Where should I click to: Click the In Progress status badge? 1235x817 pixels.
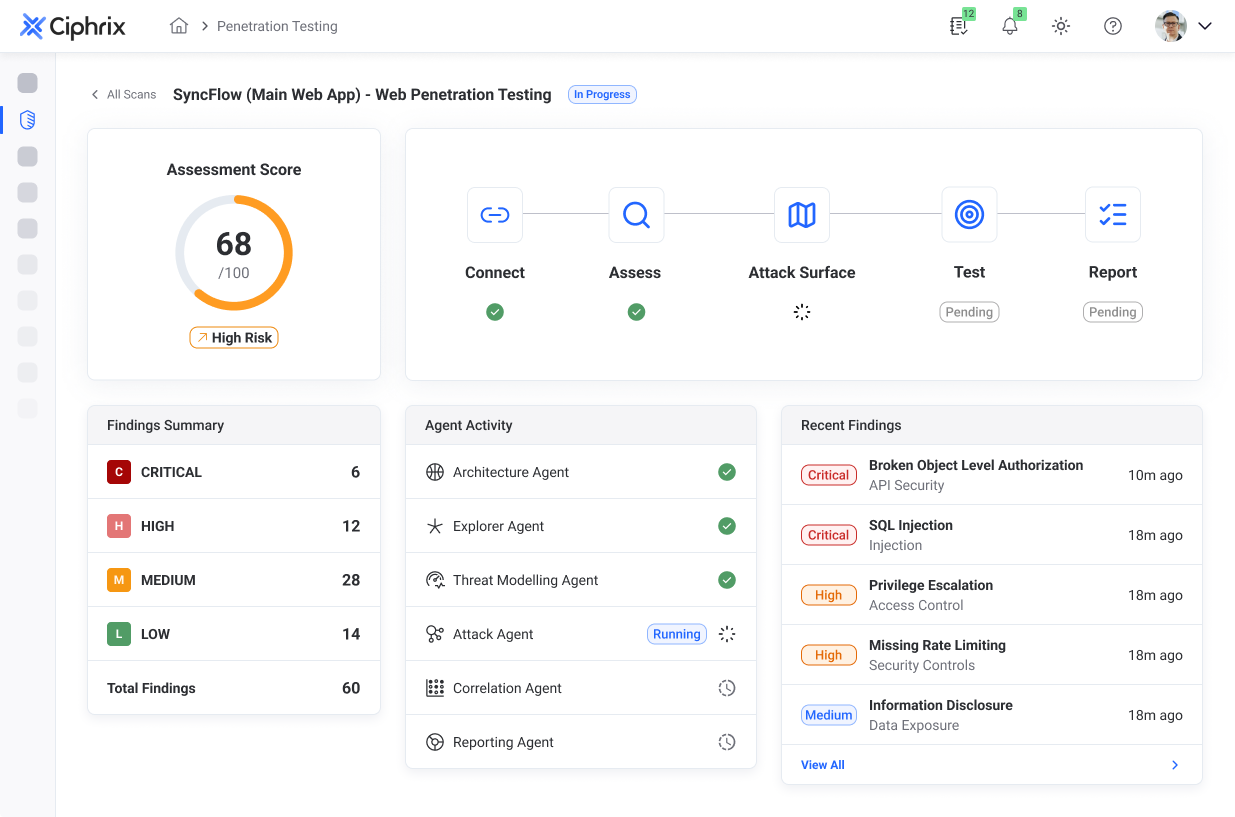click(x=602, y=94)
